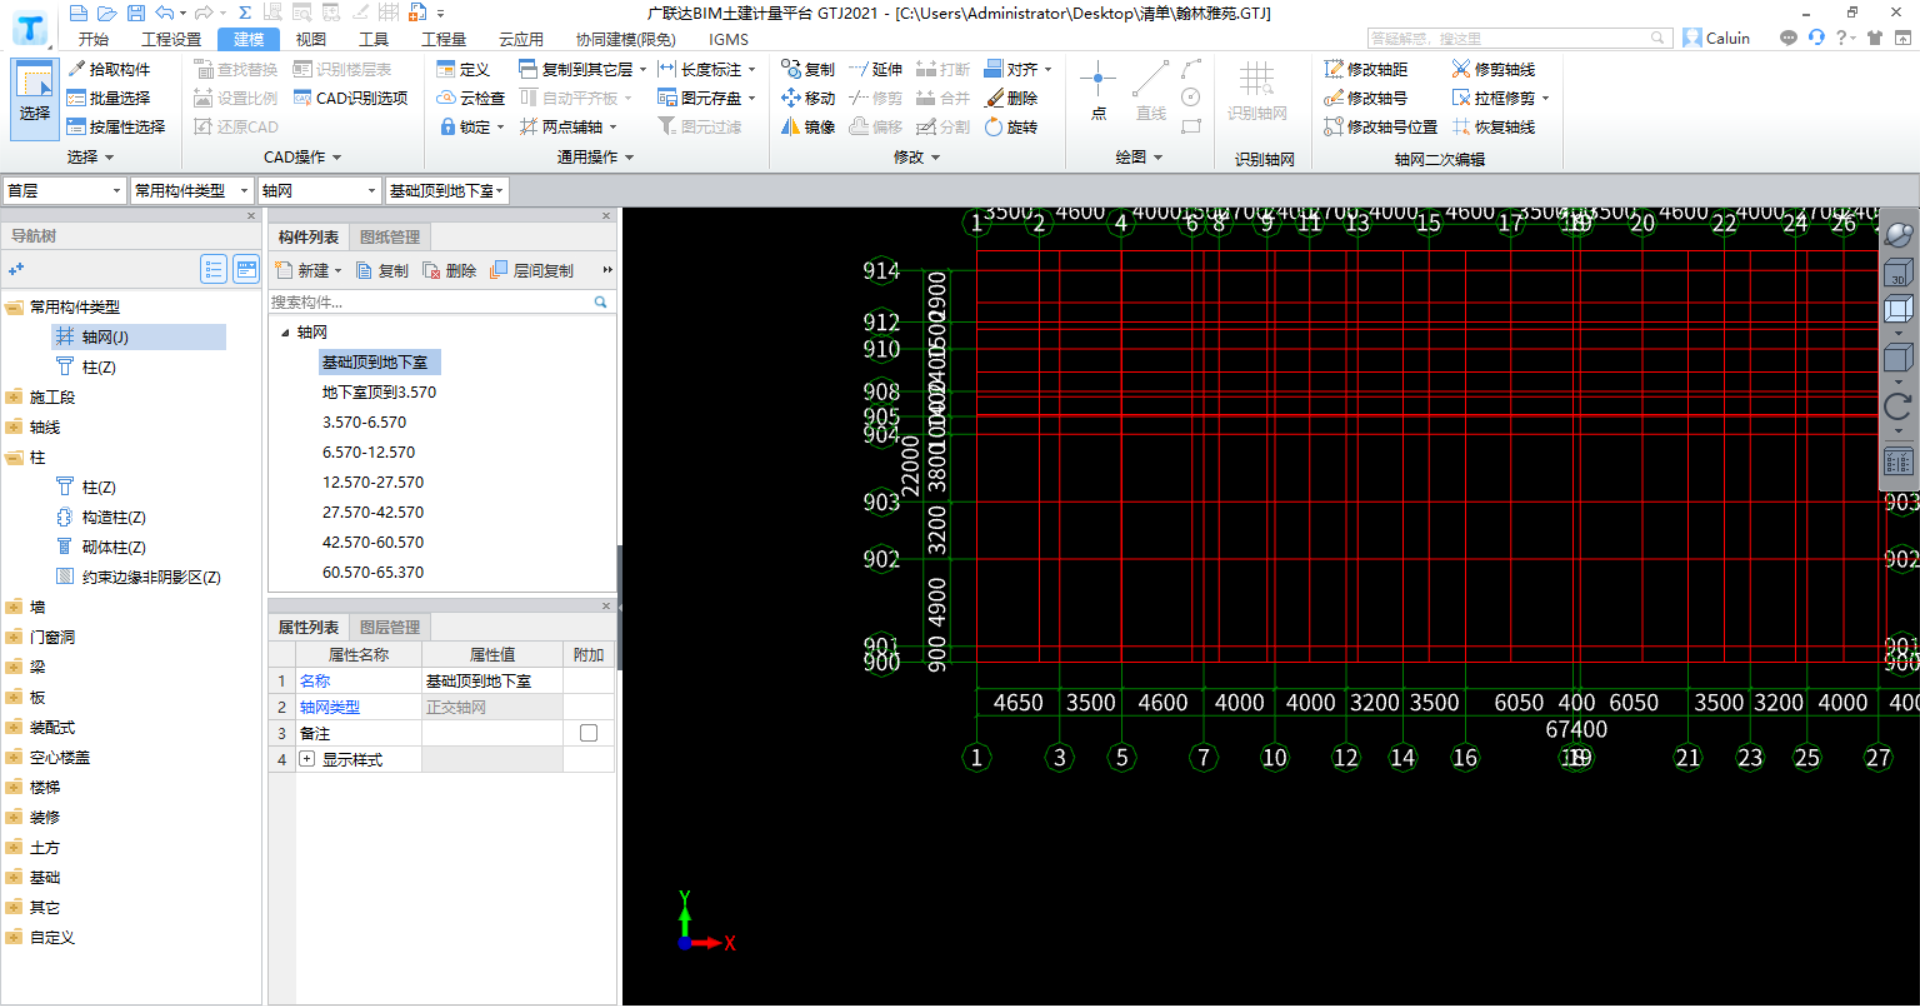The image size is (1920, 1006).
Task: Click the 删除 delete tool in modify group
Action: coord(1012,98)
